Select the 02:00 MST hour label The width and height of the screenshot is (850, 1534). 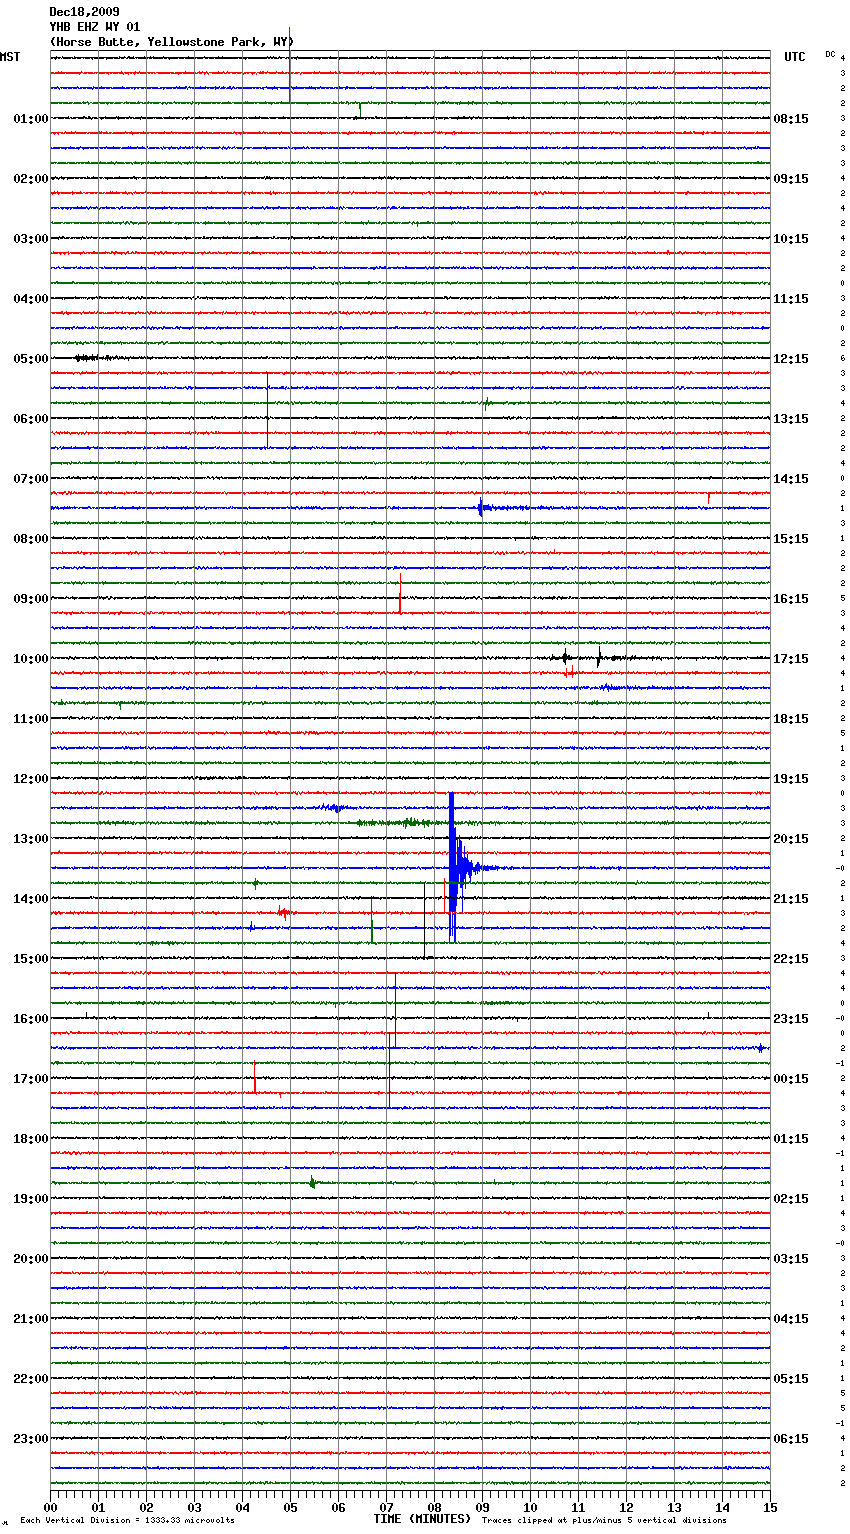(x=30, y=179)
